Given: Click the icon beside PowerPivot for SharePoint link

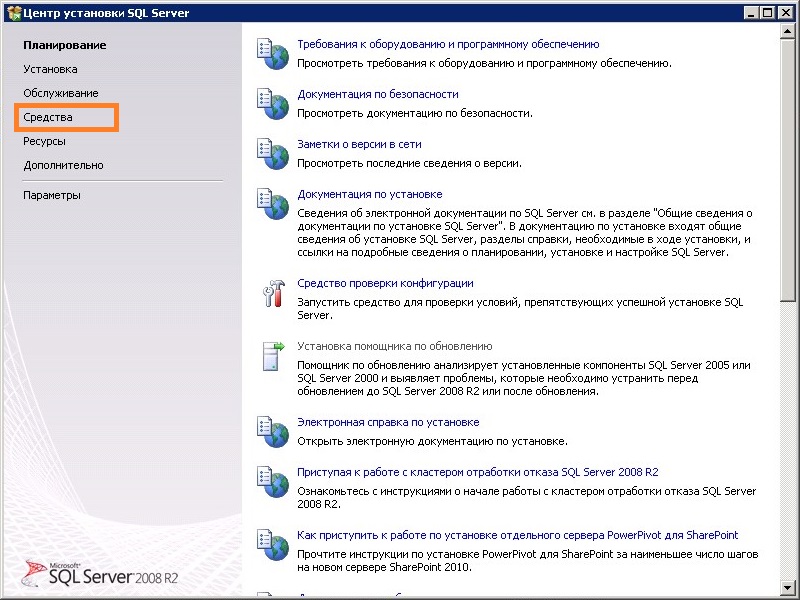Looking at the screenshot, I should click(272, 543).
